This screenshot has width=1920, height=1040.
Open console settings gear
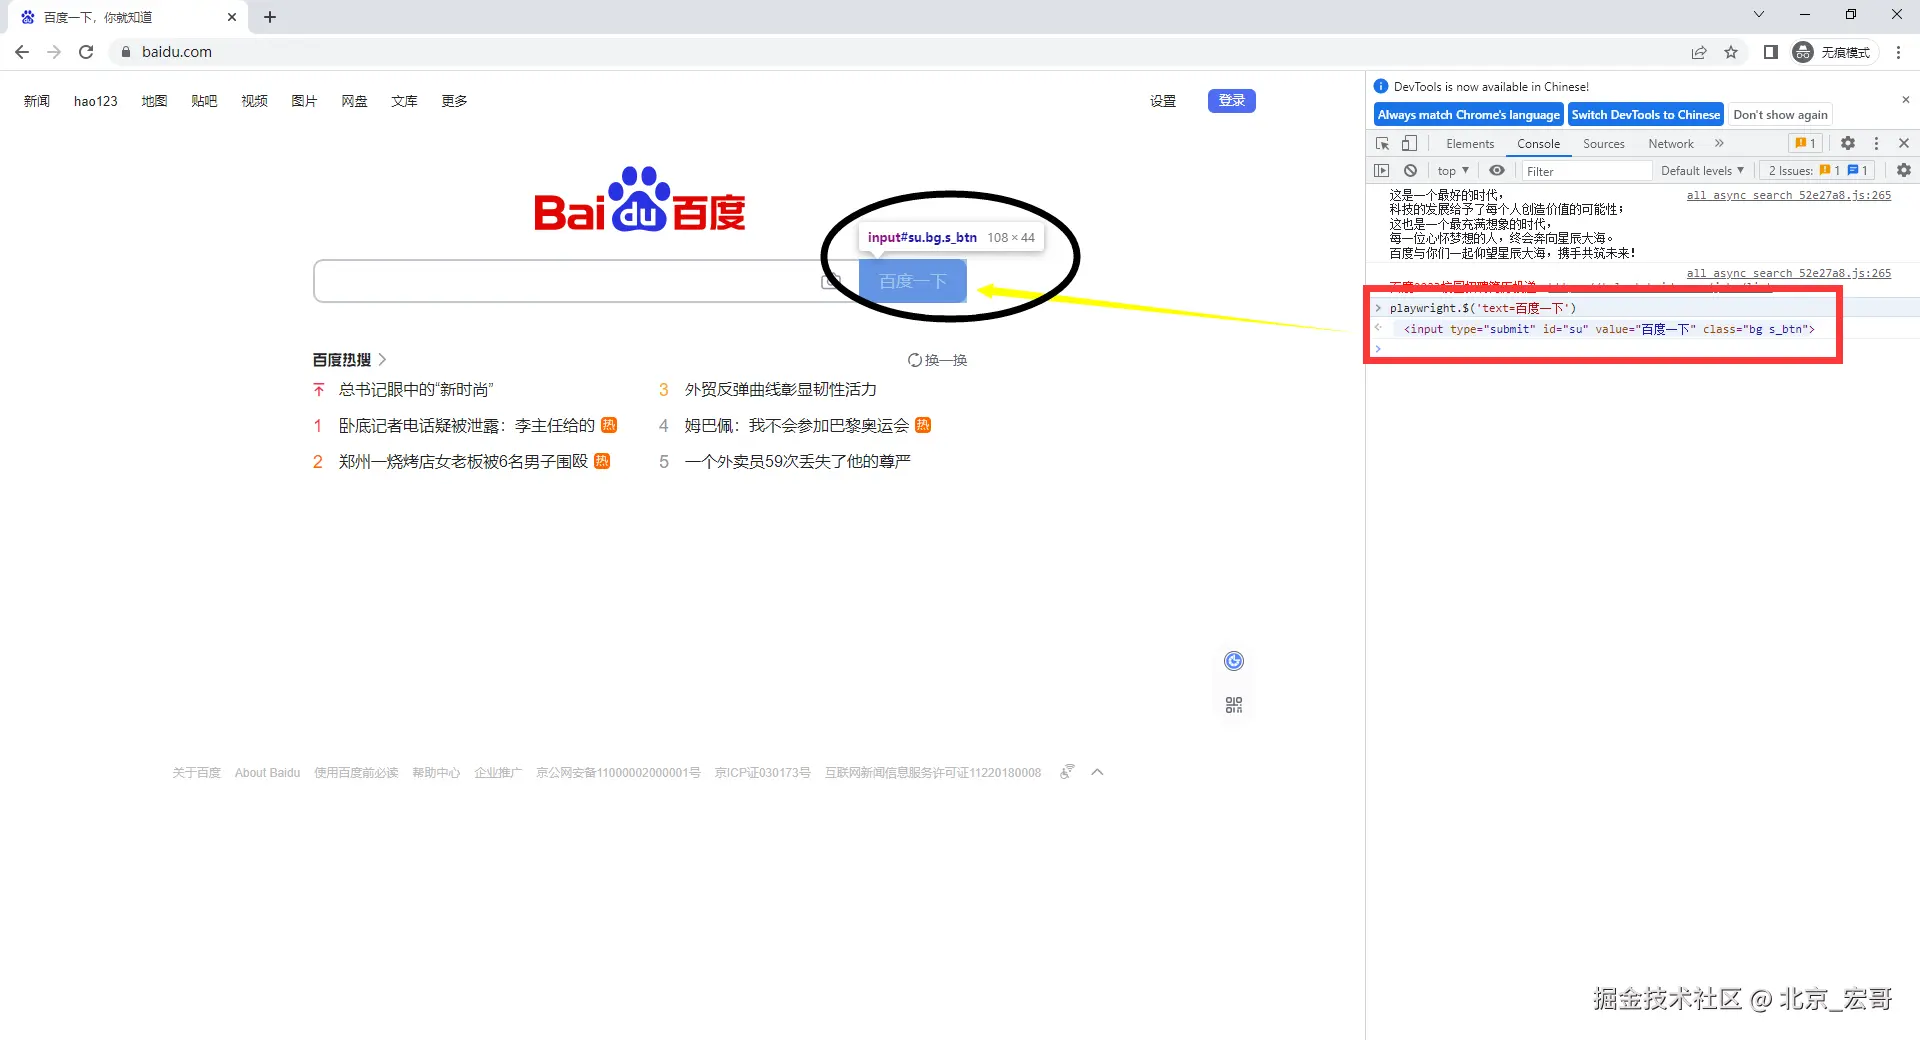(x=1904, y=171)
